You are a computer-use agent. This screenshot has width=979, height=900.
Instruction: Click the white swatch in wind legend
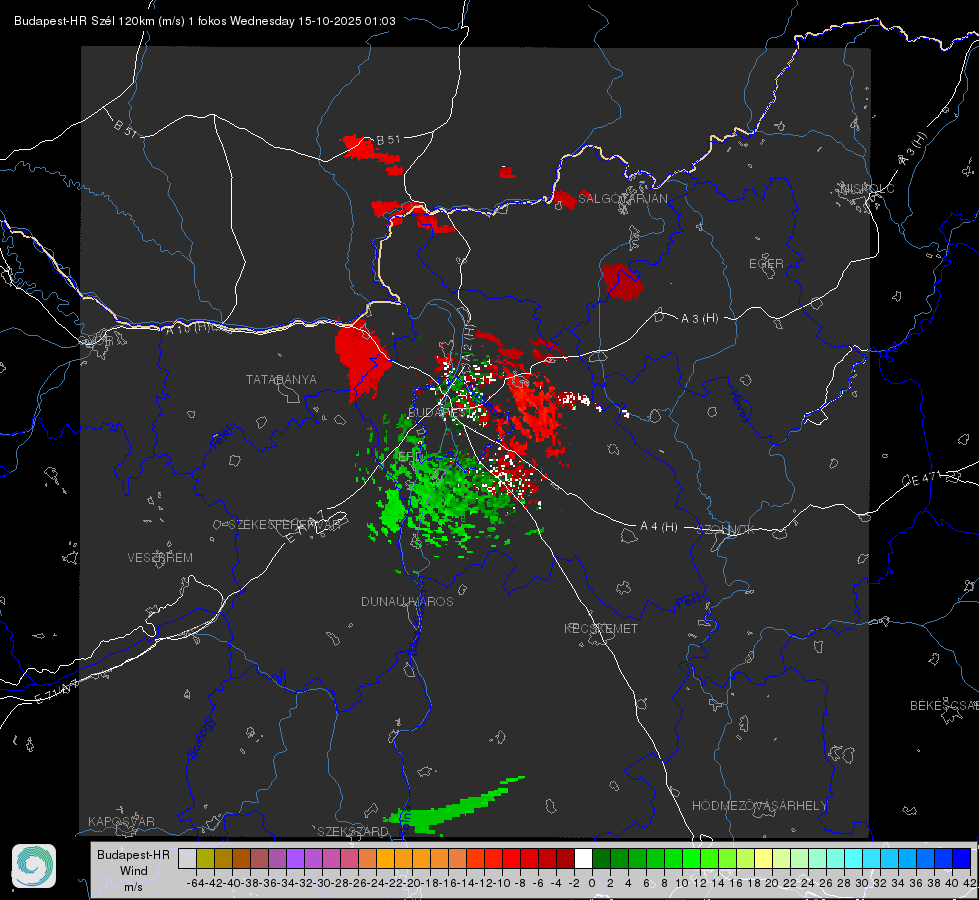[583, 858]
